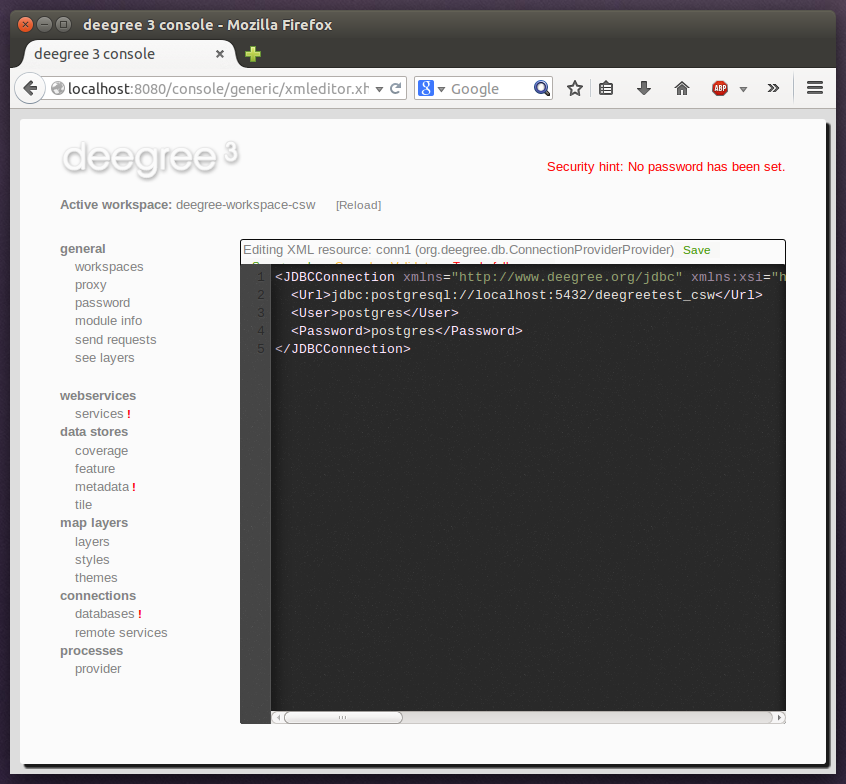This screenshot has height=784, width=846.
Task: Click the Reload workspace link
Action: click(358, 205)
